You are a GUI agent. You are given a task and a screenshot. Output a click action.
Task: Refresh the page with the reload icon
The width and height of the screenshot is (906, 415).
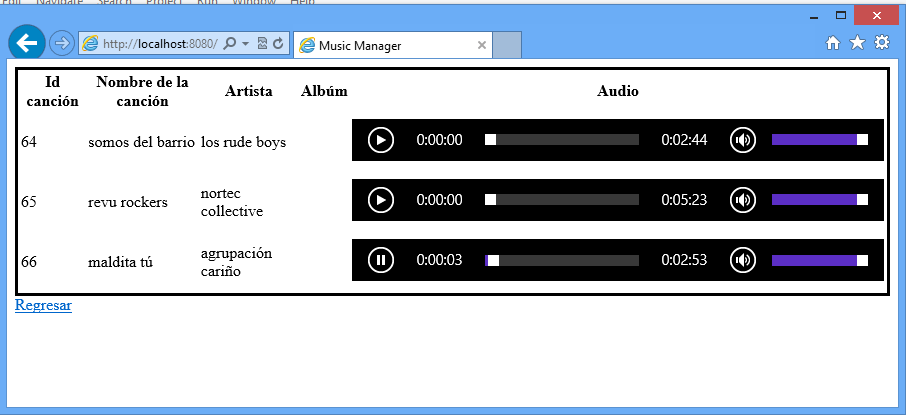(x=279, y=43)
